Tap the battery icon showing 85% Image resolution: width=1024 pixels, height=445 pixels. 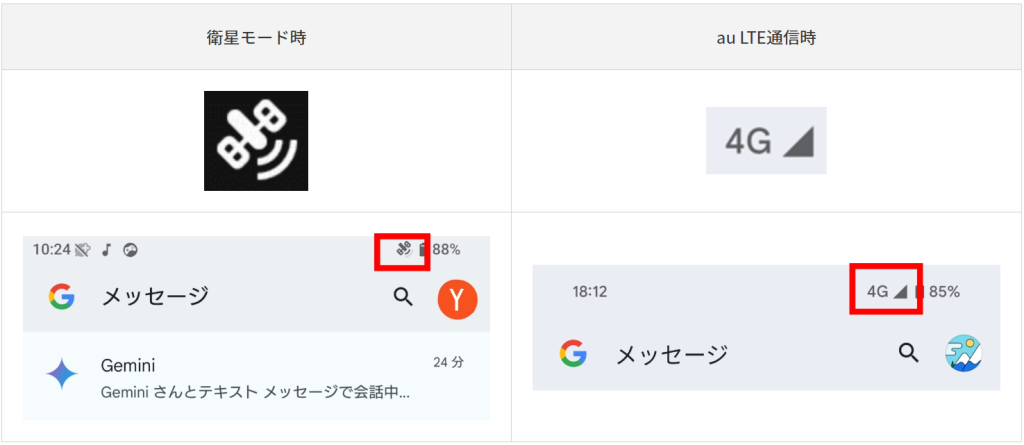(x=918, y=292)
